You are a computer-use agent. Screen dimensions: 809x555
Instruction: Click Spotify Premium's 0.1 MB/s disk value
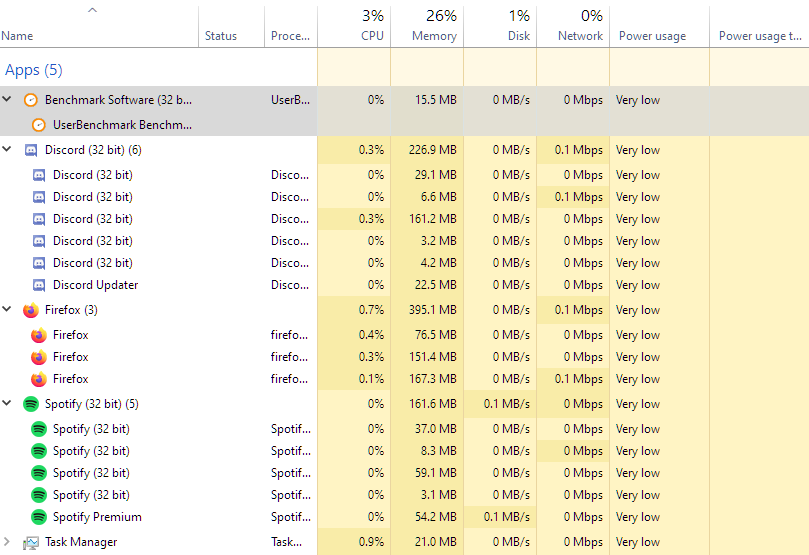coord(507,517)
